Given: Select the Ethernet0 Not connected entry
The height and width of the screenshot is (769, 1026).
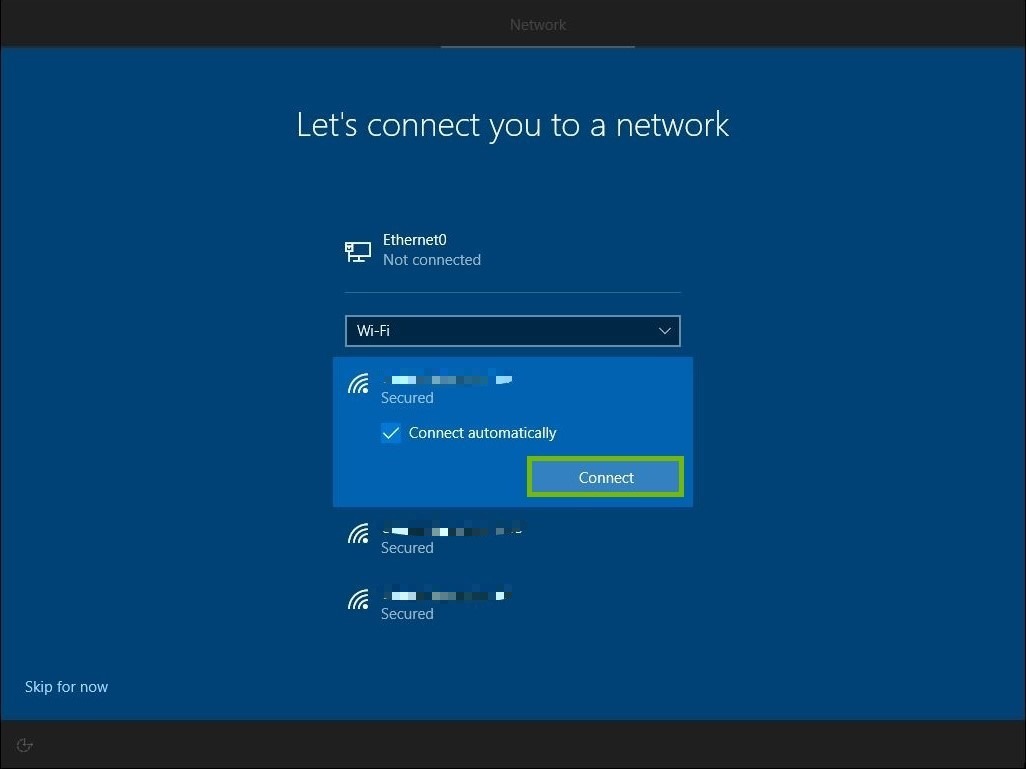Looking at the screenshot, I should pos(431,250).
